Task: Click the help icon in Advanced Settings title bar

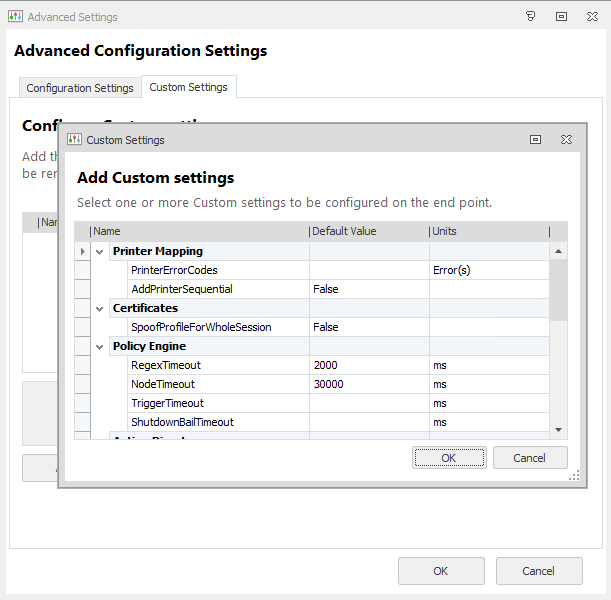Action: 531,17
